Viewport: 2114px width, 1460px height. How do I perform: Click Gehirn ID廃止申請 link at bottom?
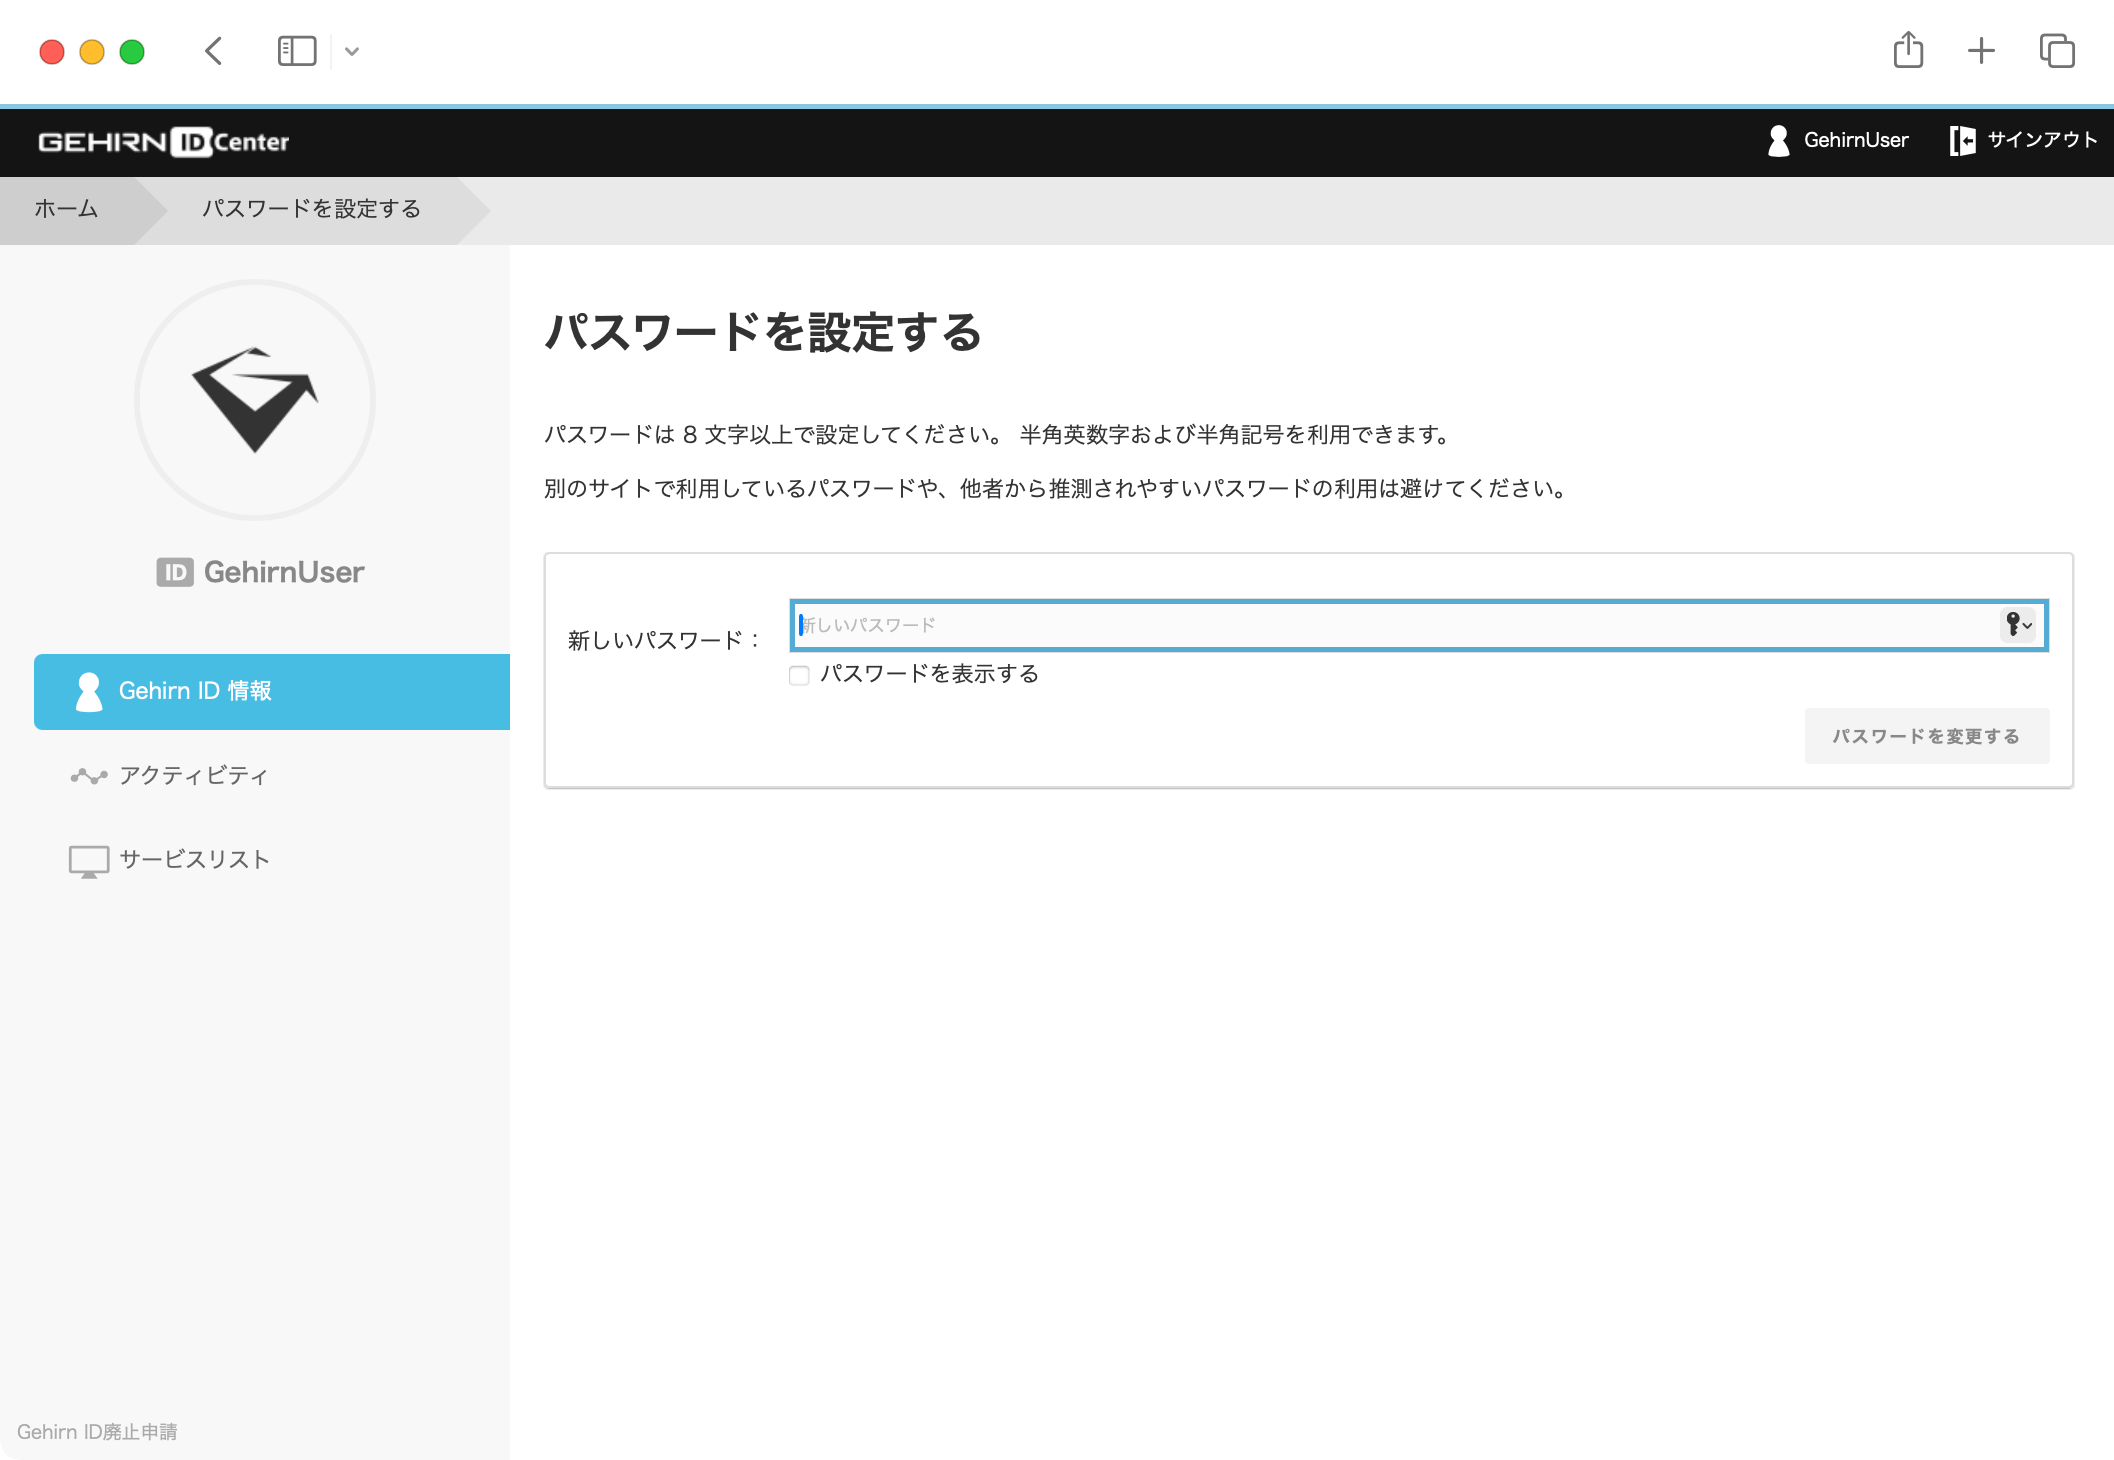[97, 1432]
